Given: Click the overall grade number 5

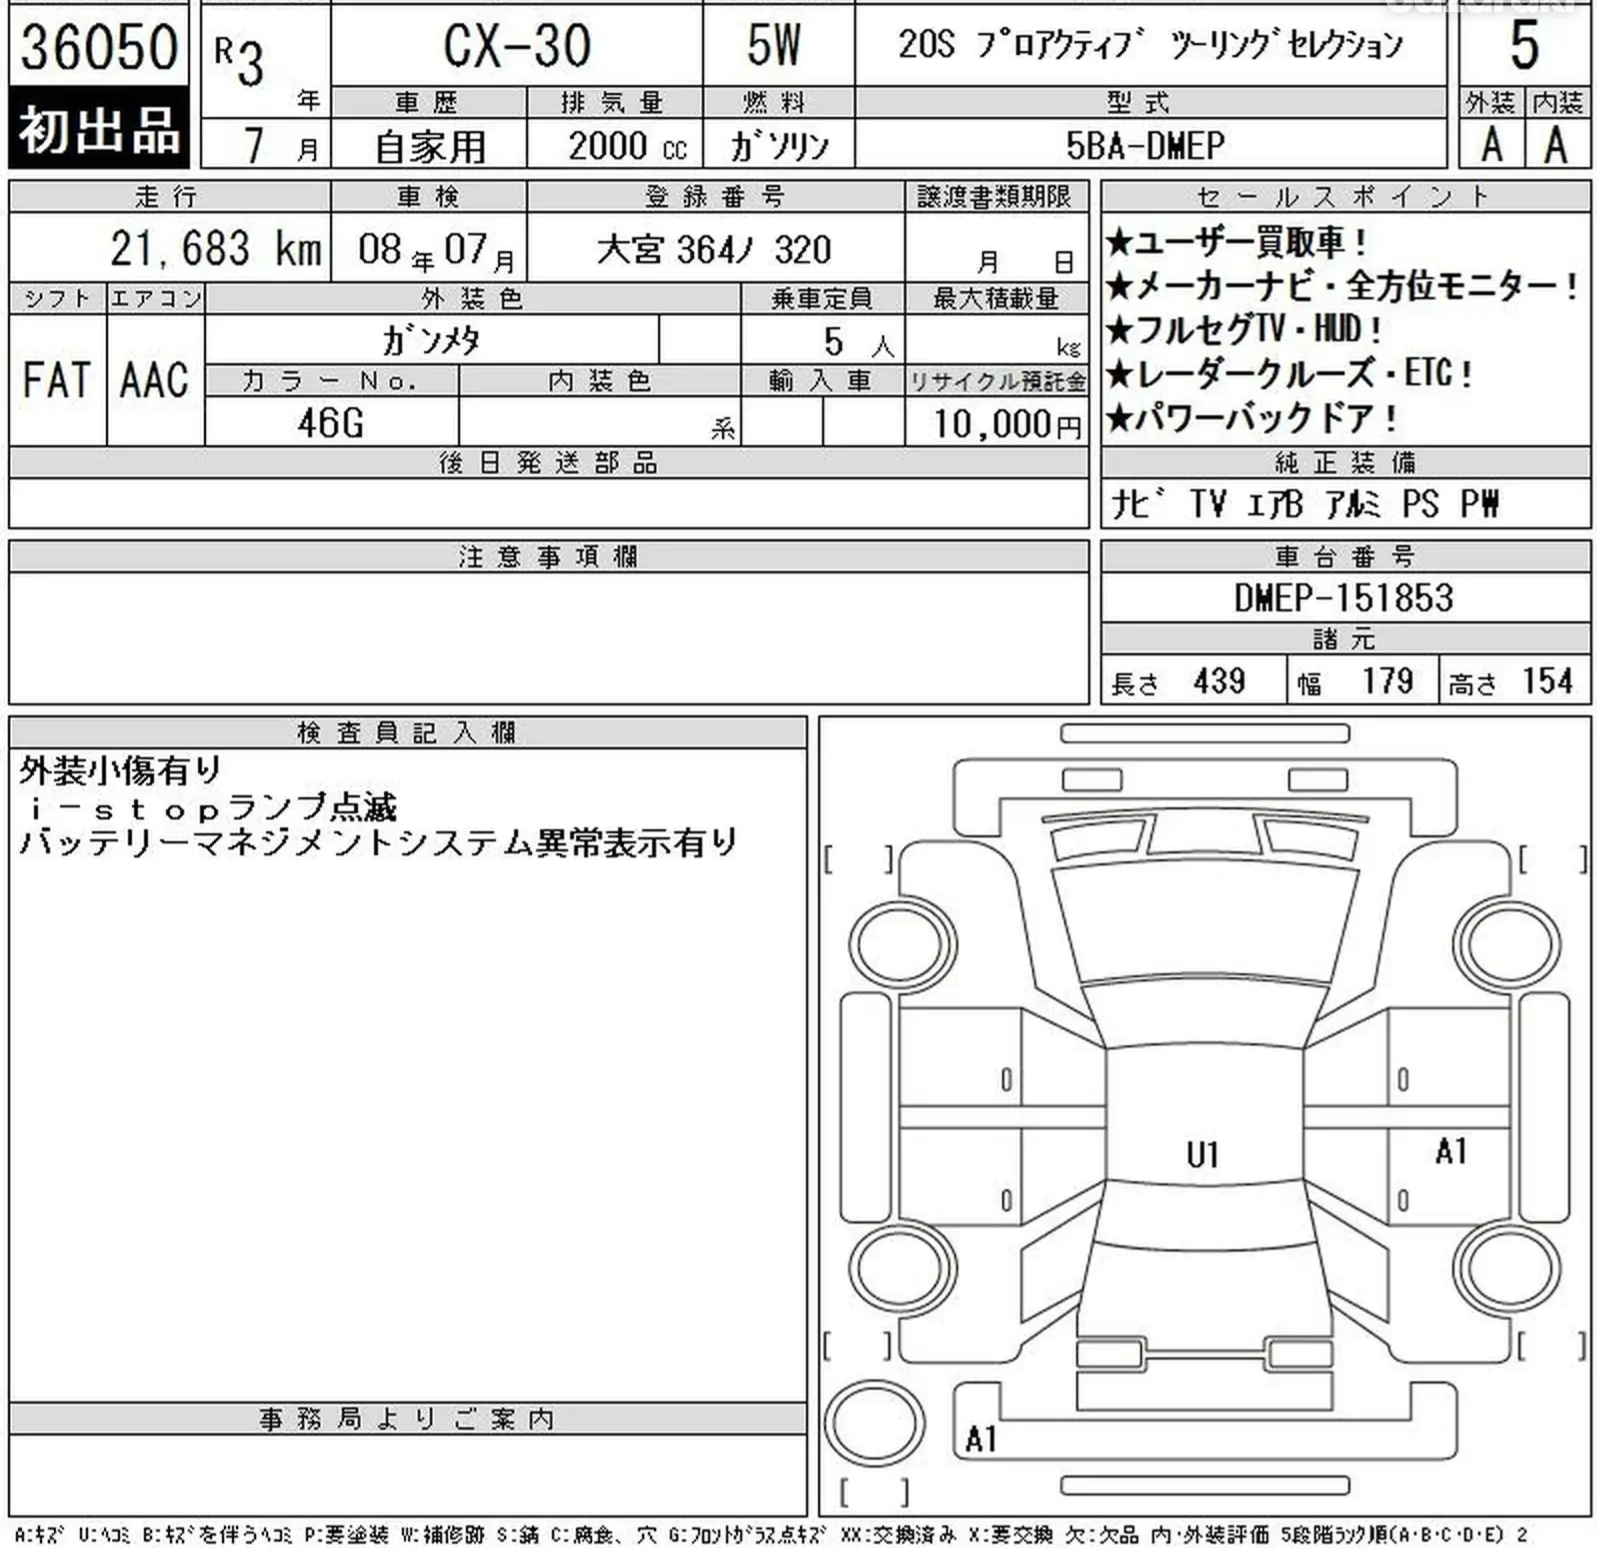Looking at the screenshot, I should (1523, 45).
